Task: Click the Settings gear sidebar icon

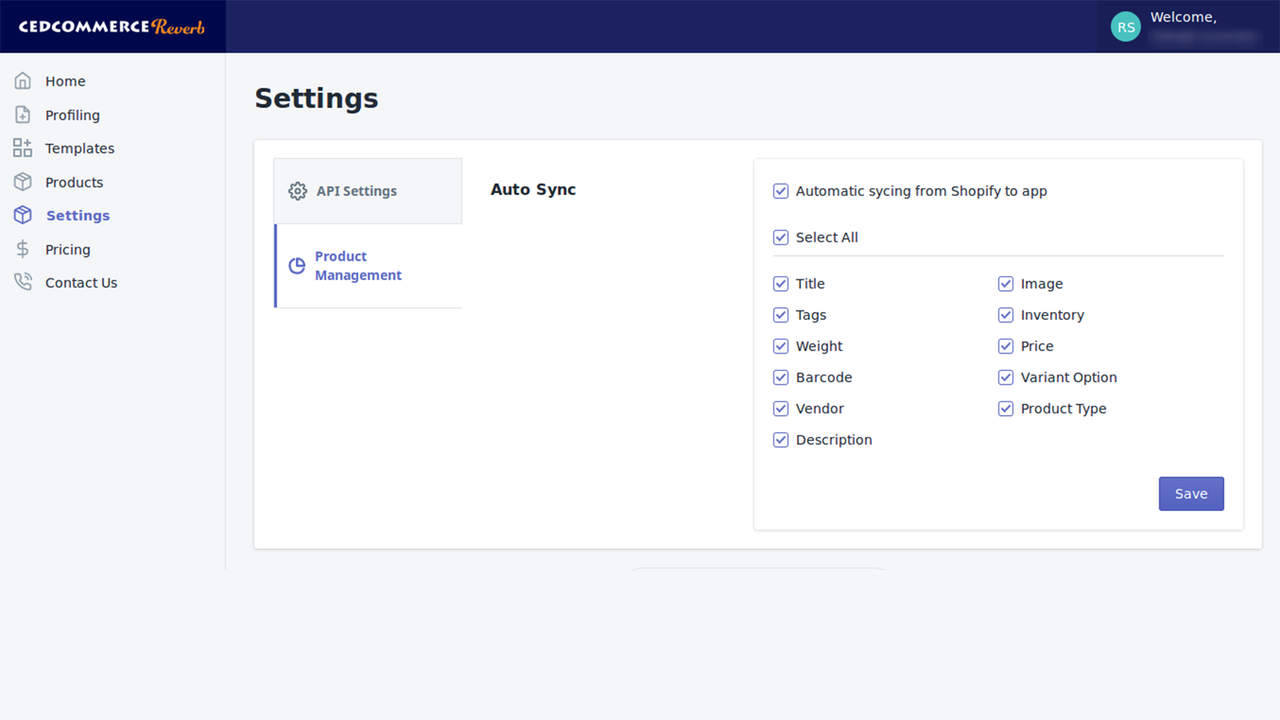Action: [22, 214]
